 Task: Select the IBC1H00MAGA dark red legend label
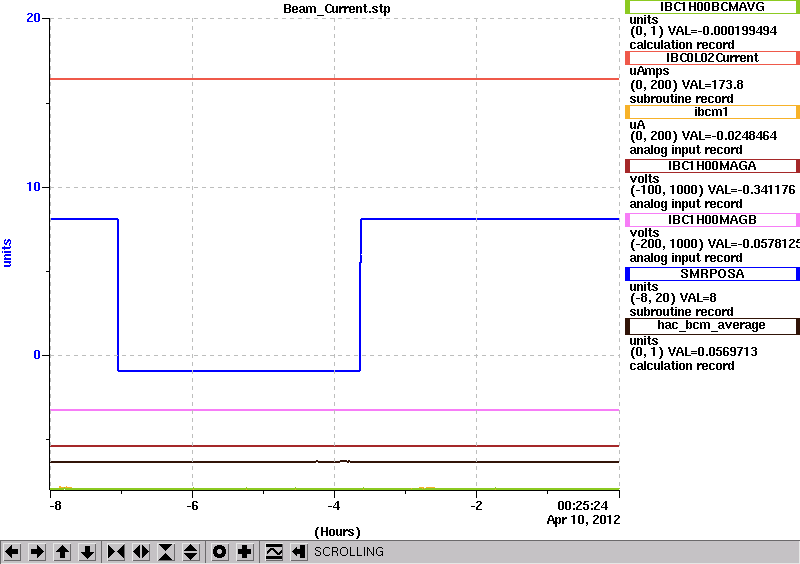coord(712,166)
